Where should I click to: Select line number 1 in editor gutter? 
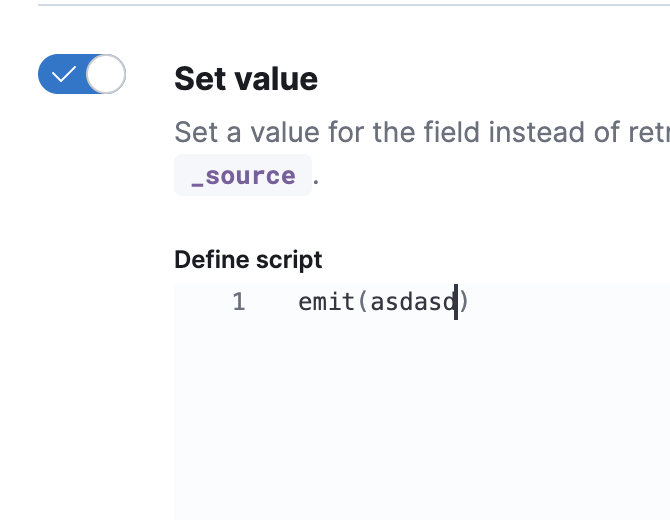(238, 301)
